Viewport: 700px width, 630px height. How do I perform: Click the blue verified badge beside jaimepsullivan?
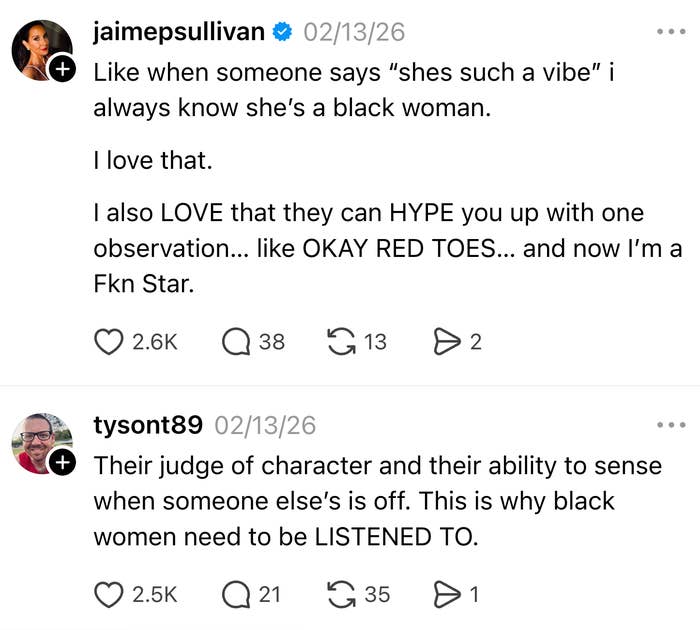click(x=283, y=32)
